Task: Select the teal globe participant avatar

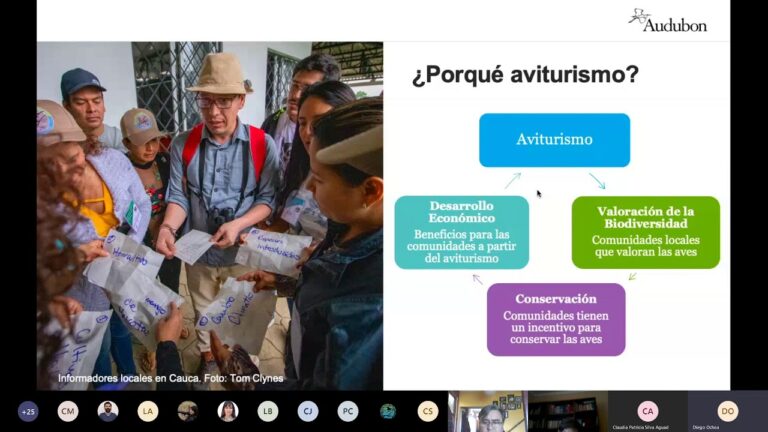Action: (x=388, y=411)
